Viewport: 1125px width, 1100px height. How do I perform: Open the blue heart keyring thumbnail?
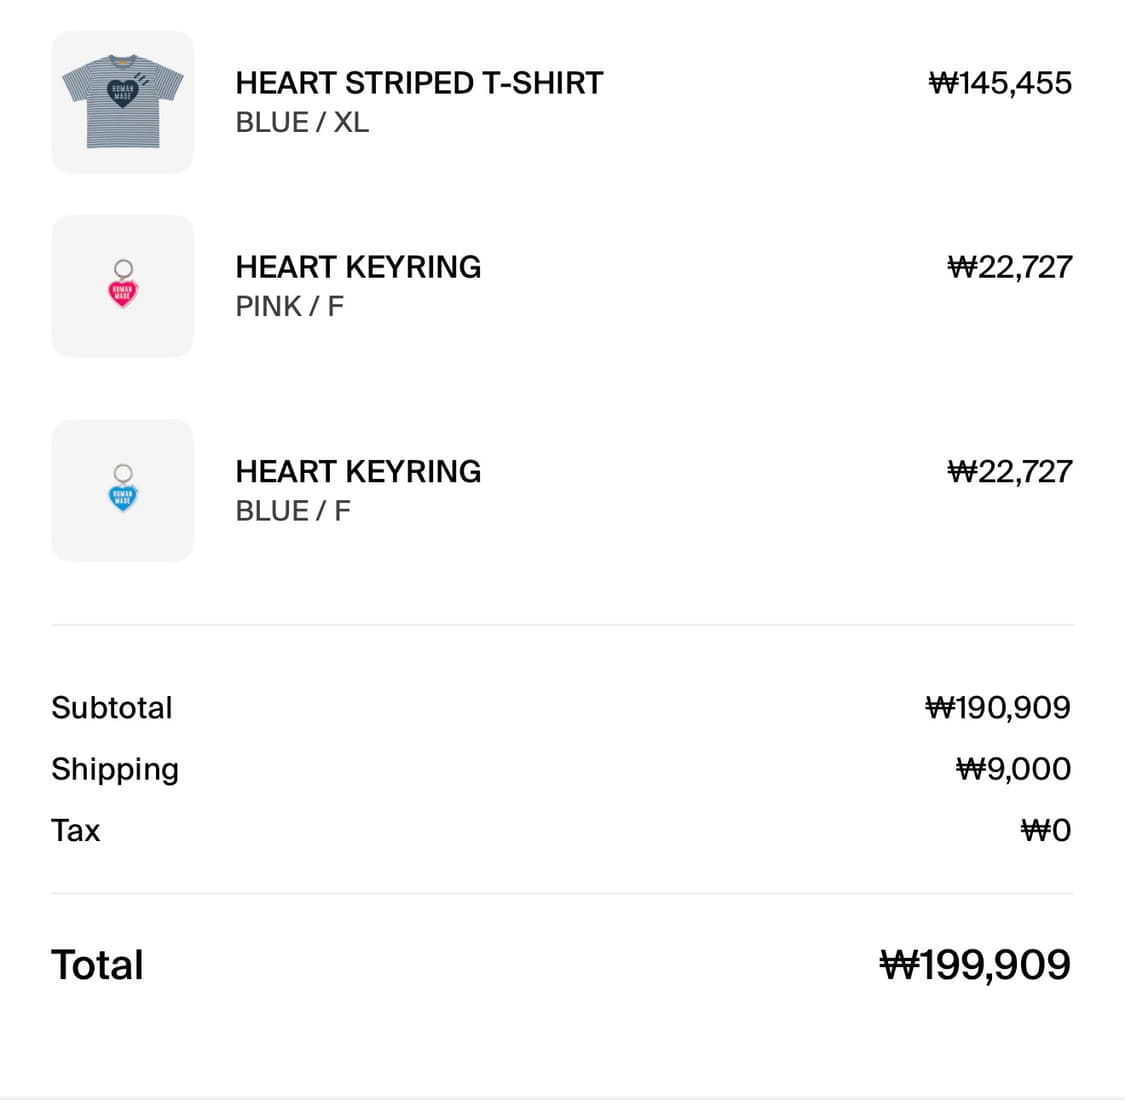(122, 490)
